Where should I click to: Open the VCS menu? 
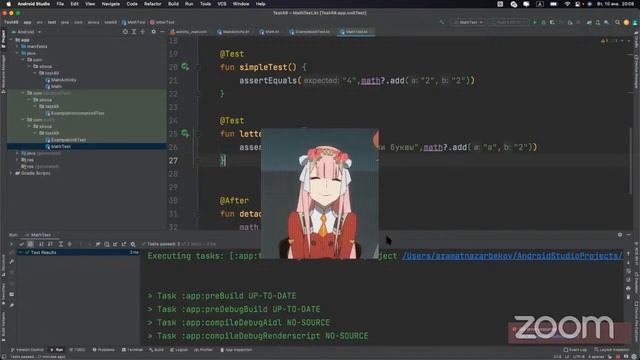tap(222, 4)
